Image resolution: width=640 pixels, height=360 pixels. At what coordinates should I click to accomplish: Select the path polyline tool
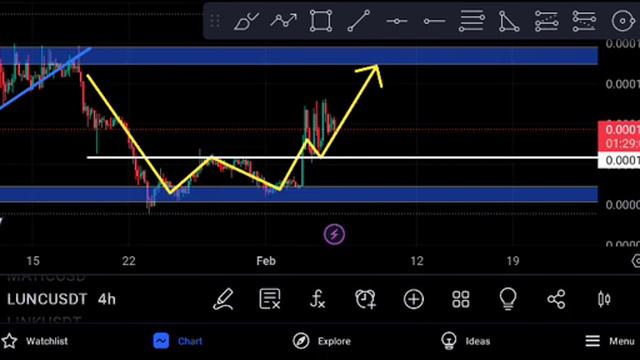coord(283,20)
